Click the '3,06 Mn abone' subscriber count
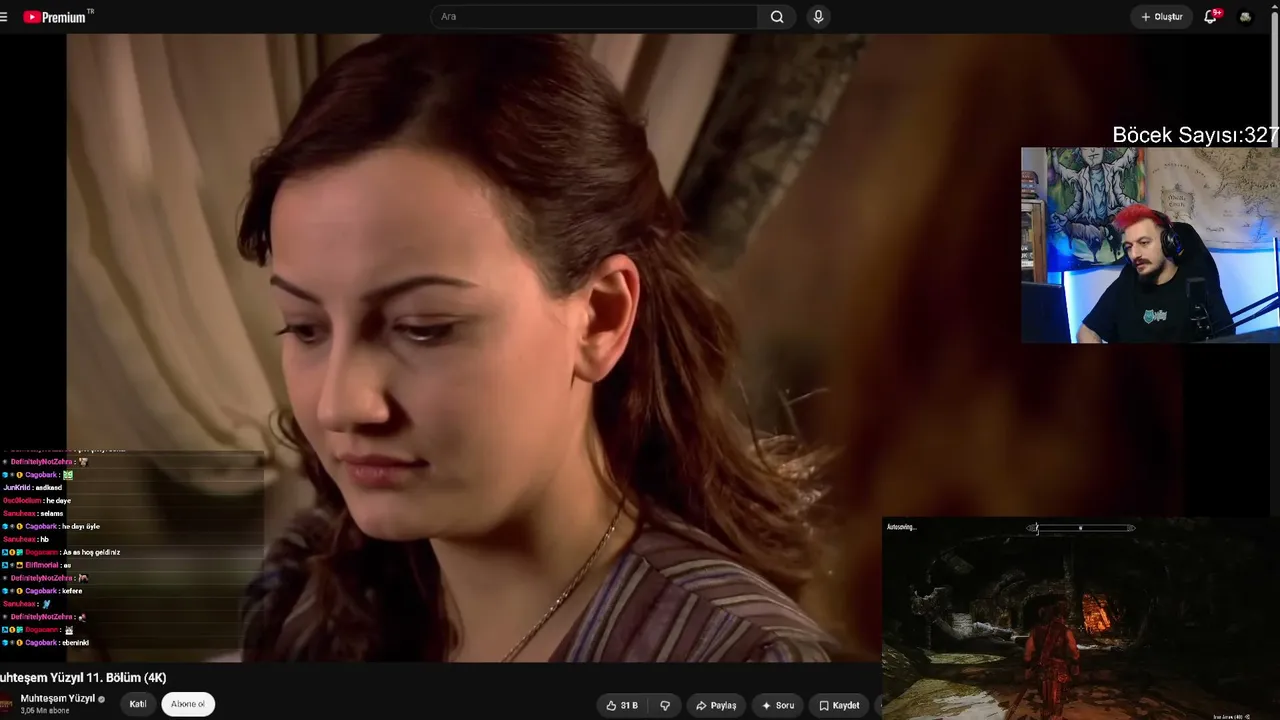 45,710
